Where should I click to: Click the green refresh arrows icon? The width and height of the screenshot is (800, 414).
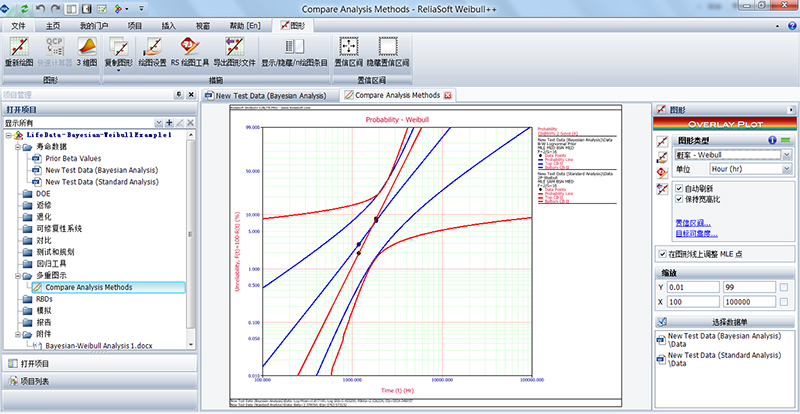tap(23, 8)
